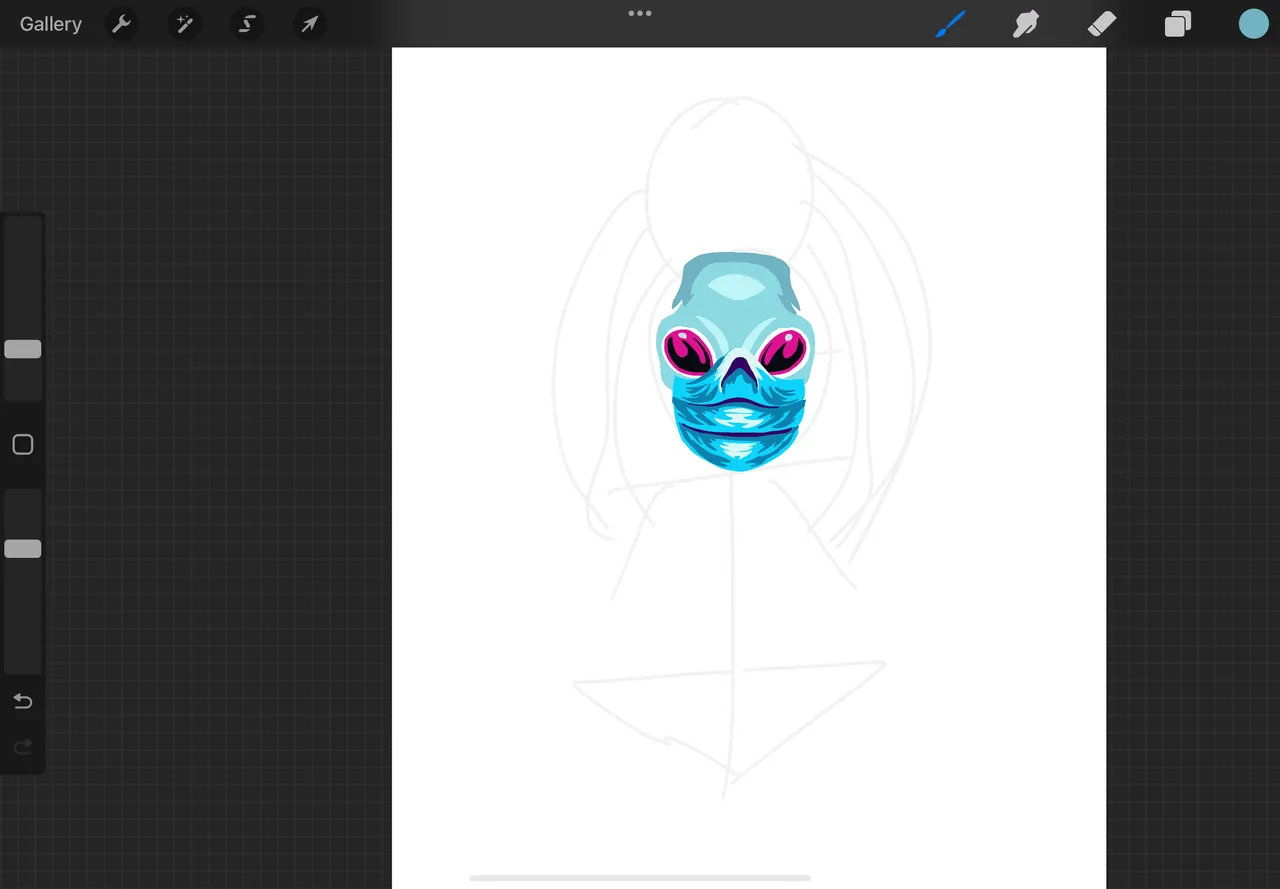Select the Eraser tool
Viewport: 1280px width, 889px height.
tap(1102, 24)
